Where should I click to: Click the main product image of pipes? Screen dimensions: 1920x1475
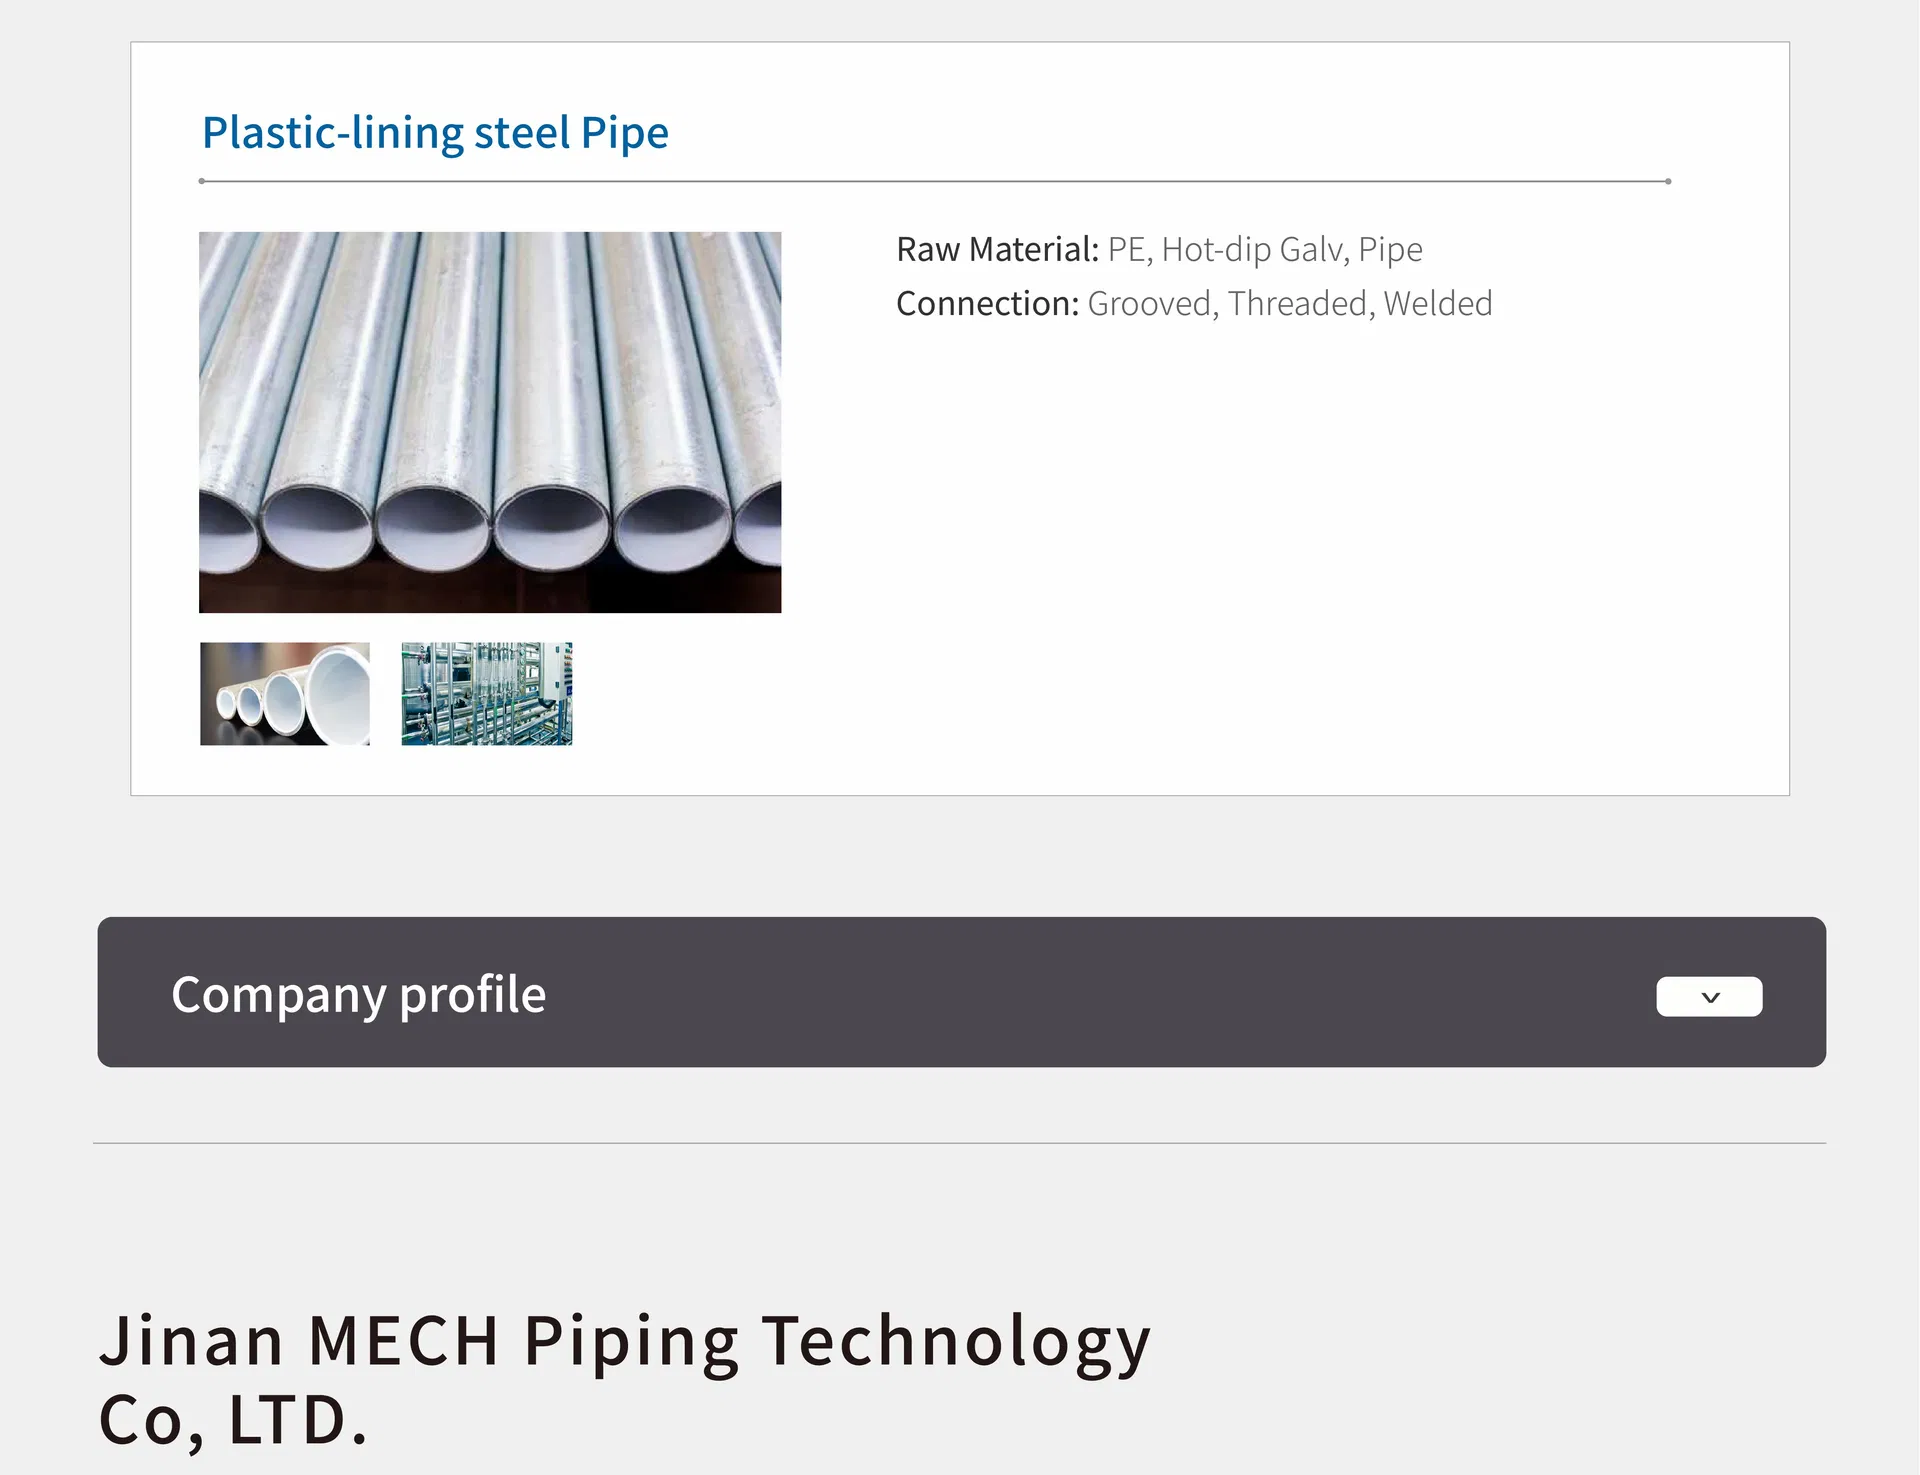pyautogui.click(x=489, y=421)
